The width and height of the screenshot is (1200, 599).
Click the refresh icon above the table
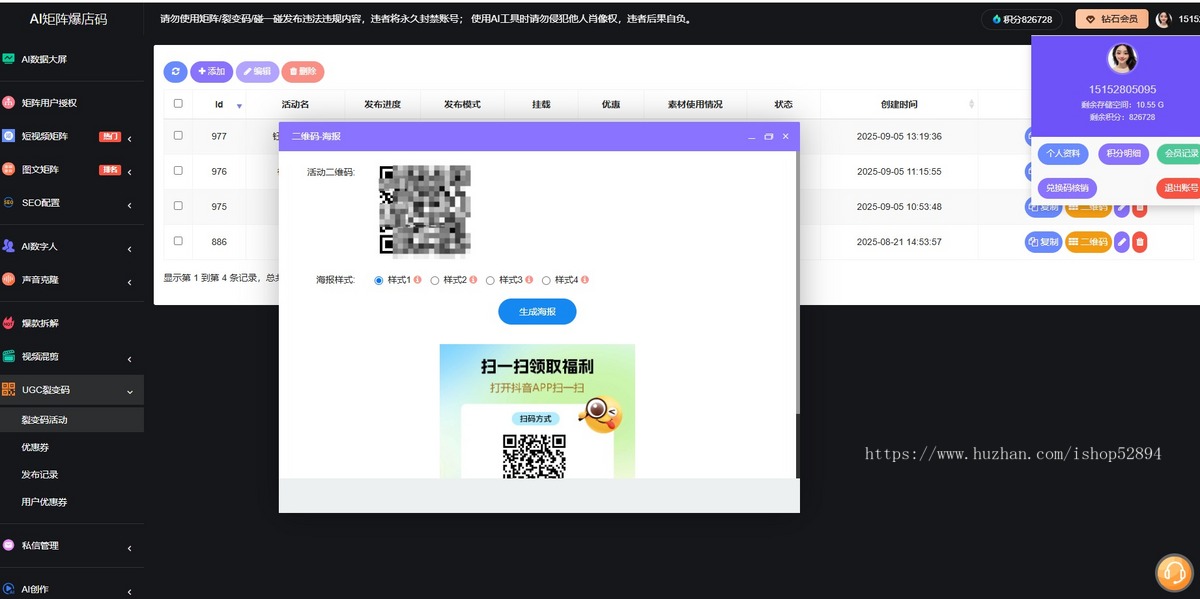point(175,72)
